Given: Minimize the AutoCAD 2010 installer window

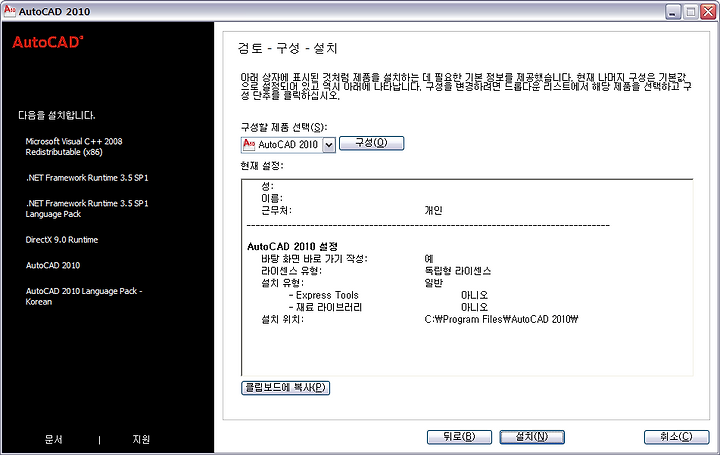Looking at the screenshot, I should (673, 11).
